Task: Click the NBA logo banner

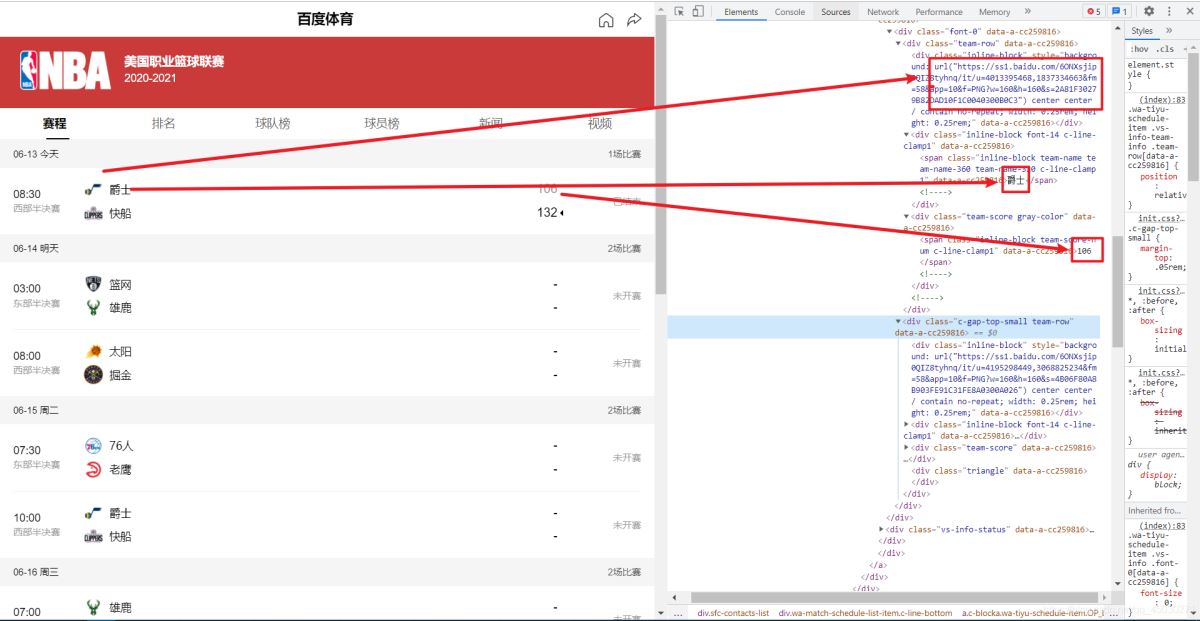Action: click(65, 72)
